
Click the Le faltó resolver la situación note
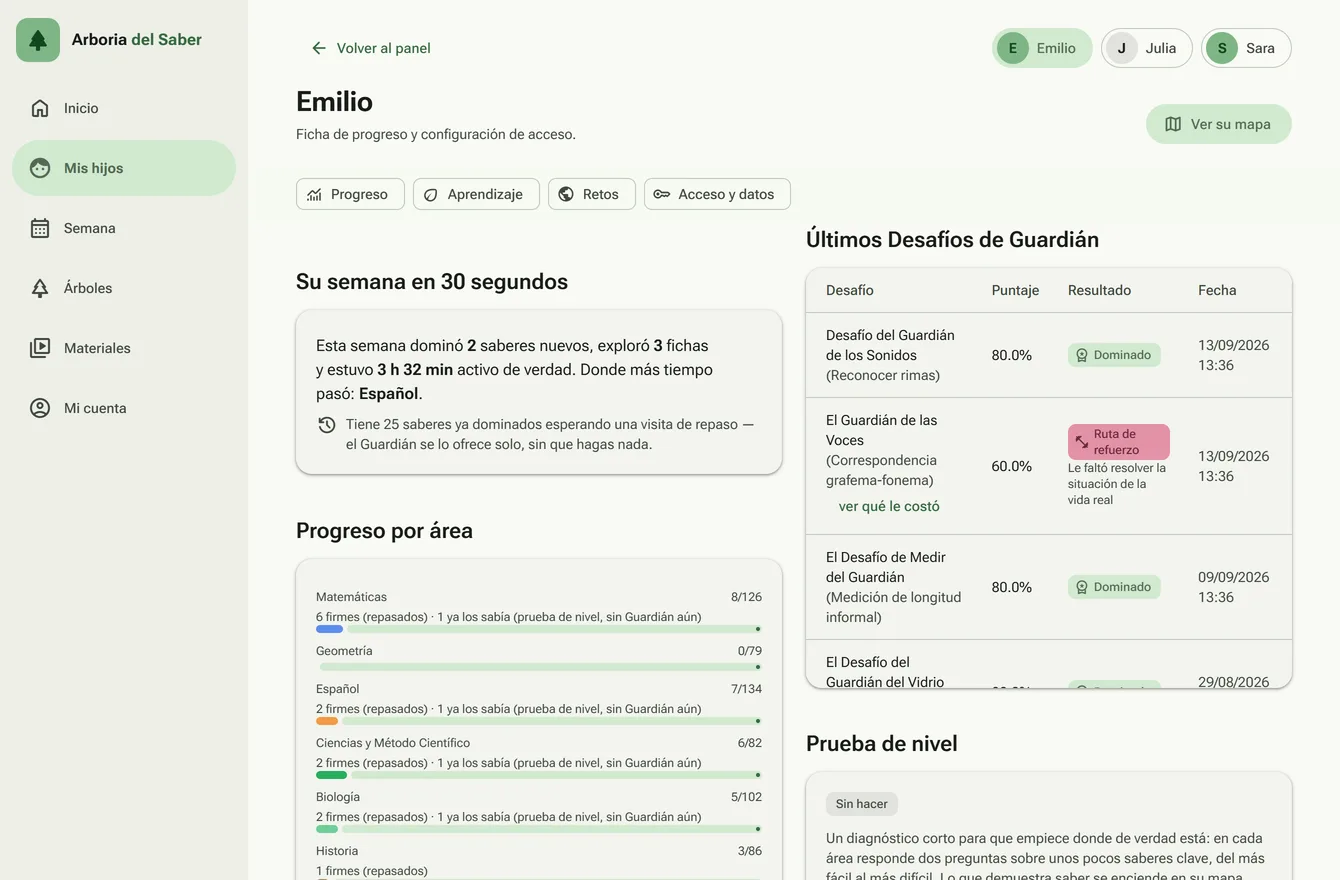coord(1117,484)
